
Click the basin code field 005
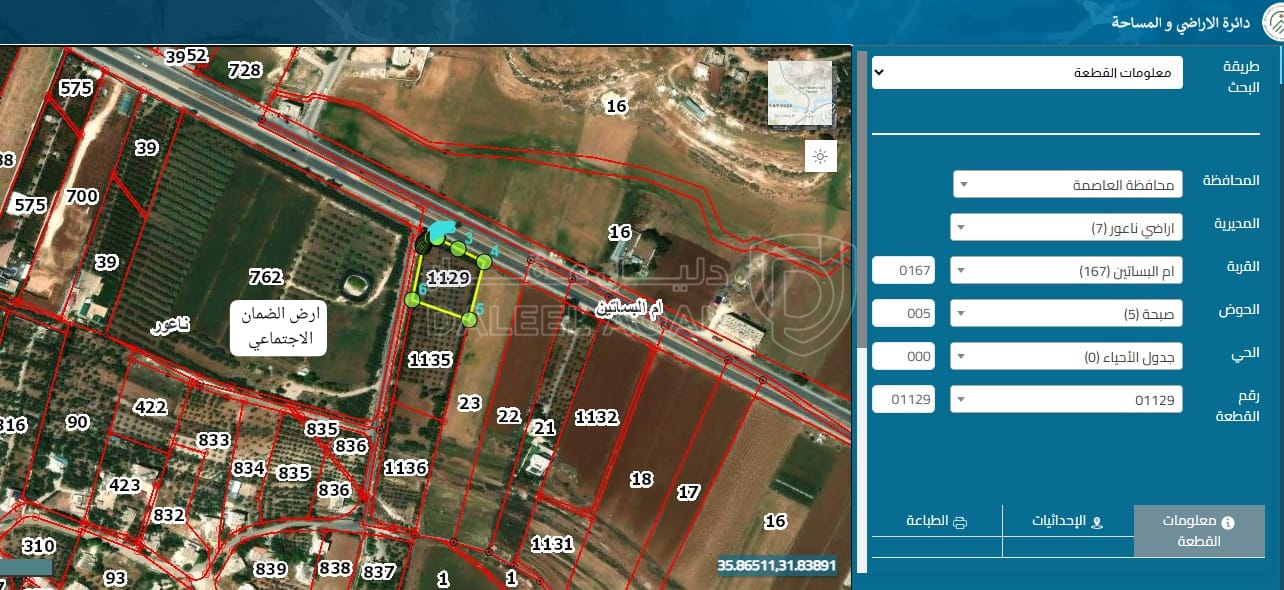click(904, 314)
